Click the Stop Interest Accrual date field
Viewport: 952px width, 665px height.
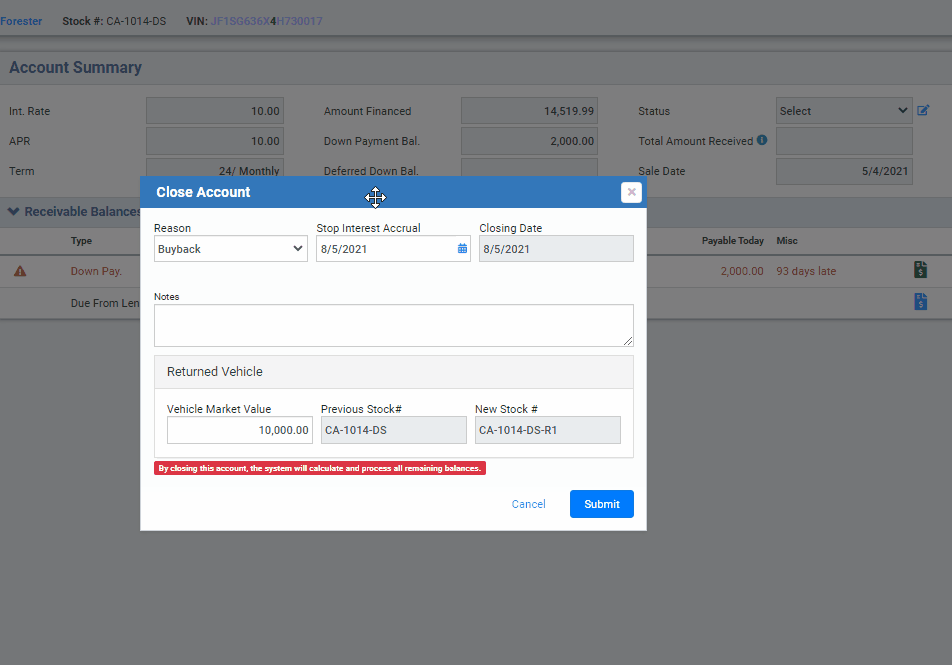[385, 249]
